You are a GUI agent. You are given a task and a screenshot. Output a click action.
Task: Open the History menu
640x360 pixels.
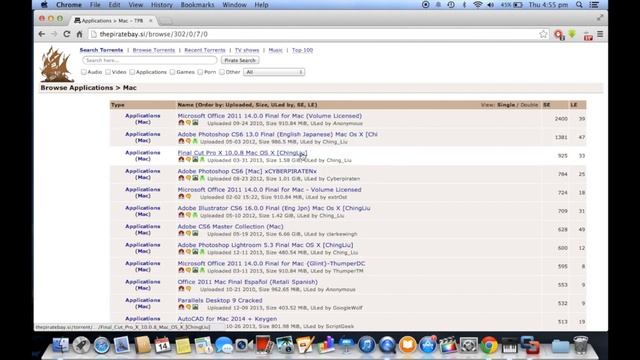pyautogui.click(x=162, y=5)
